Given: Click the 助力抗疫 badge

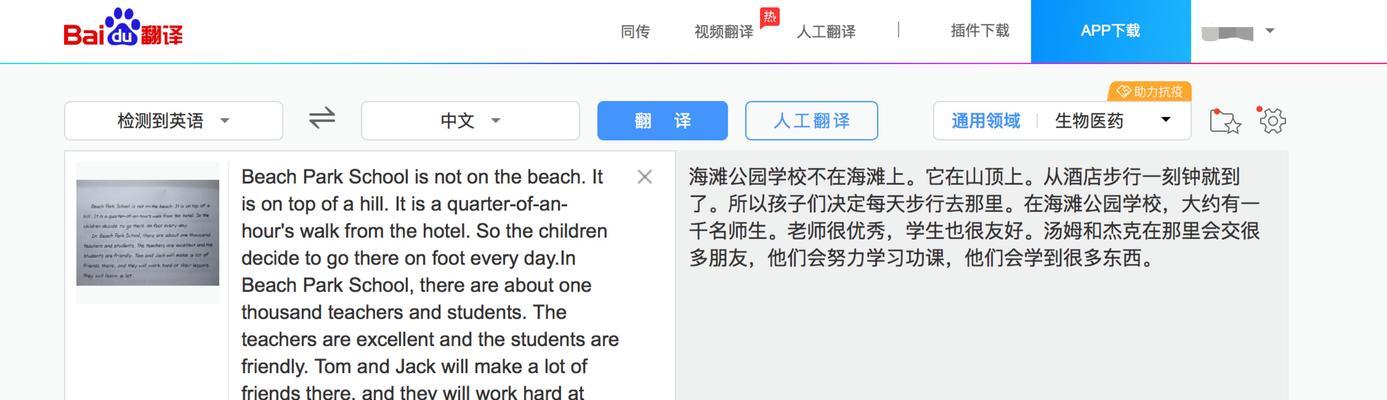Looking at the screenshot, I should click(x=1150, y=91).
